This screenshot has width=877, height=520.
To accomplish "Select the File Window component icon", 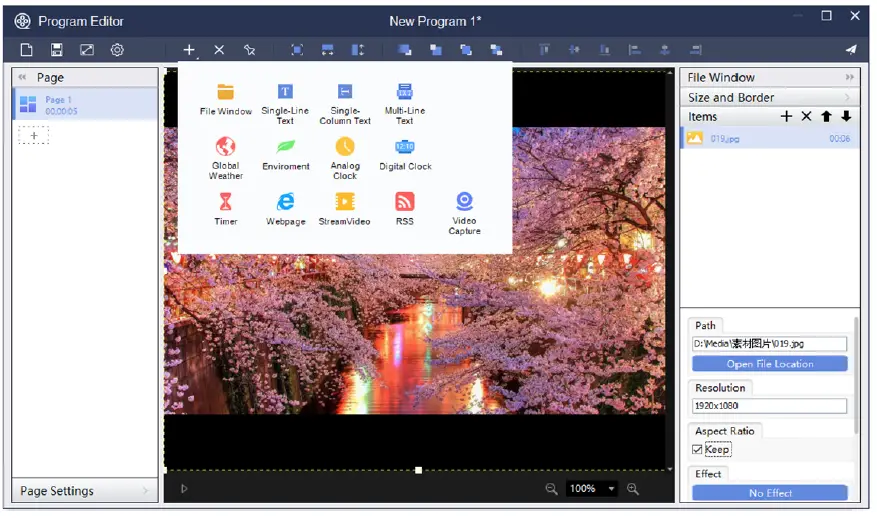I will (x=226, y=93).
